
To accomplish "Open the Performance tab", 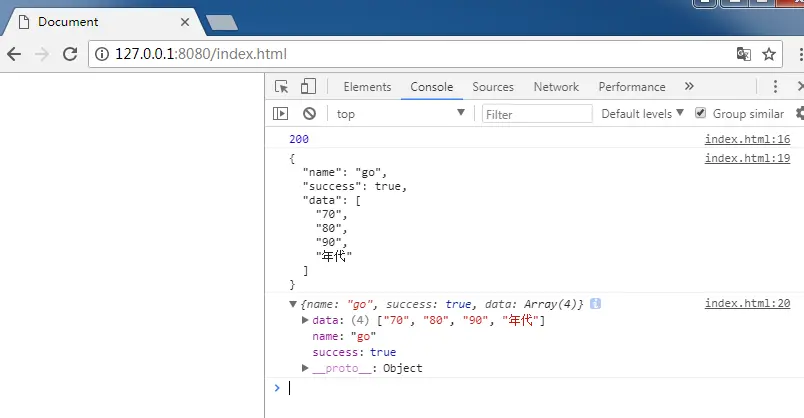I will pos(632,87).
